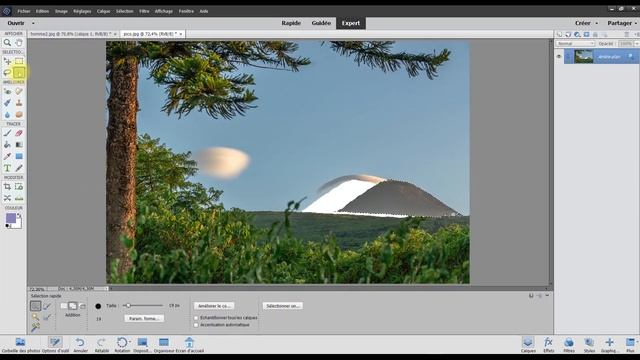Open Effets fx panel
The height and width of the screenshot is (360, 640).
click(x=549, y=345)
